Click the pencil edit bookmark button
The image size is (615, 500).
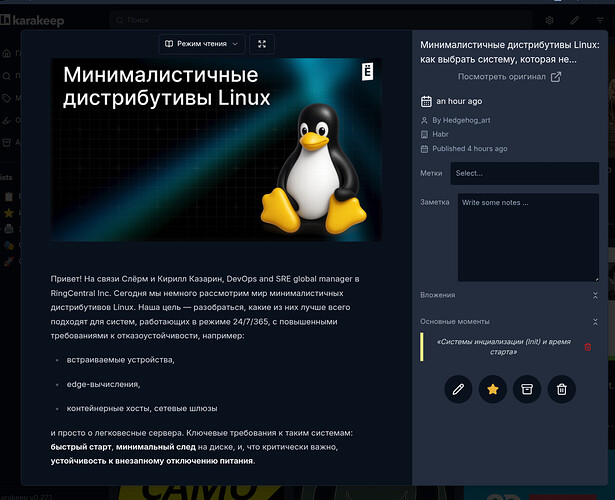[x=458, y=389]
